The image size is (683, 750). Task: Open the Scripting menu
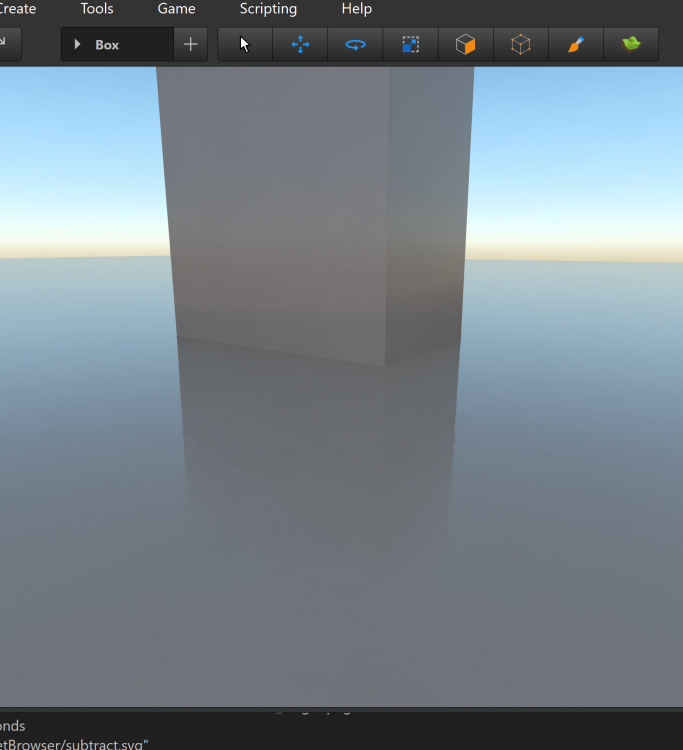268,9
